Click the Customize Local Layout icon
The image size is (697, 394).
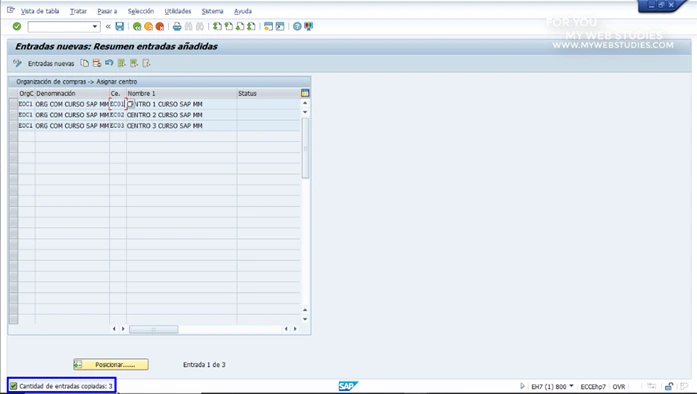coord(308,27)
